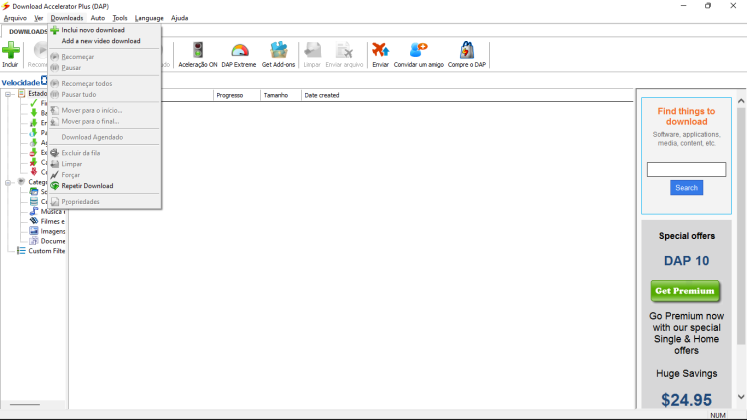Click the green Get Premium button

[685, 291]
